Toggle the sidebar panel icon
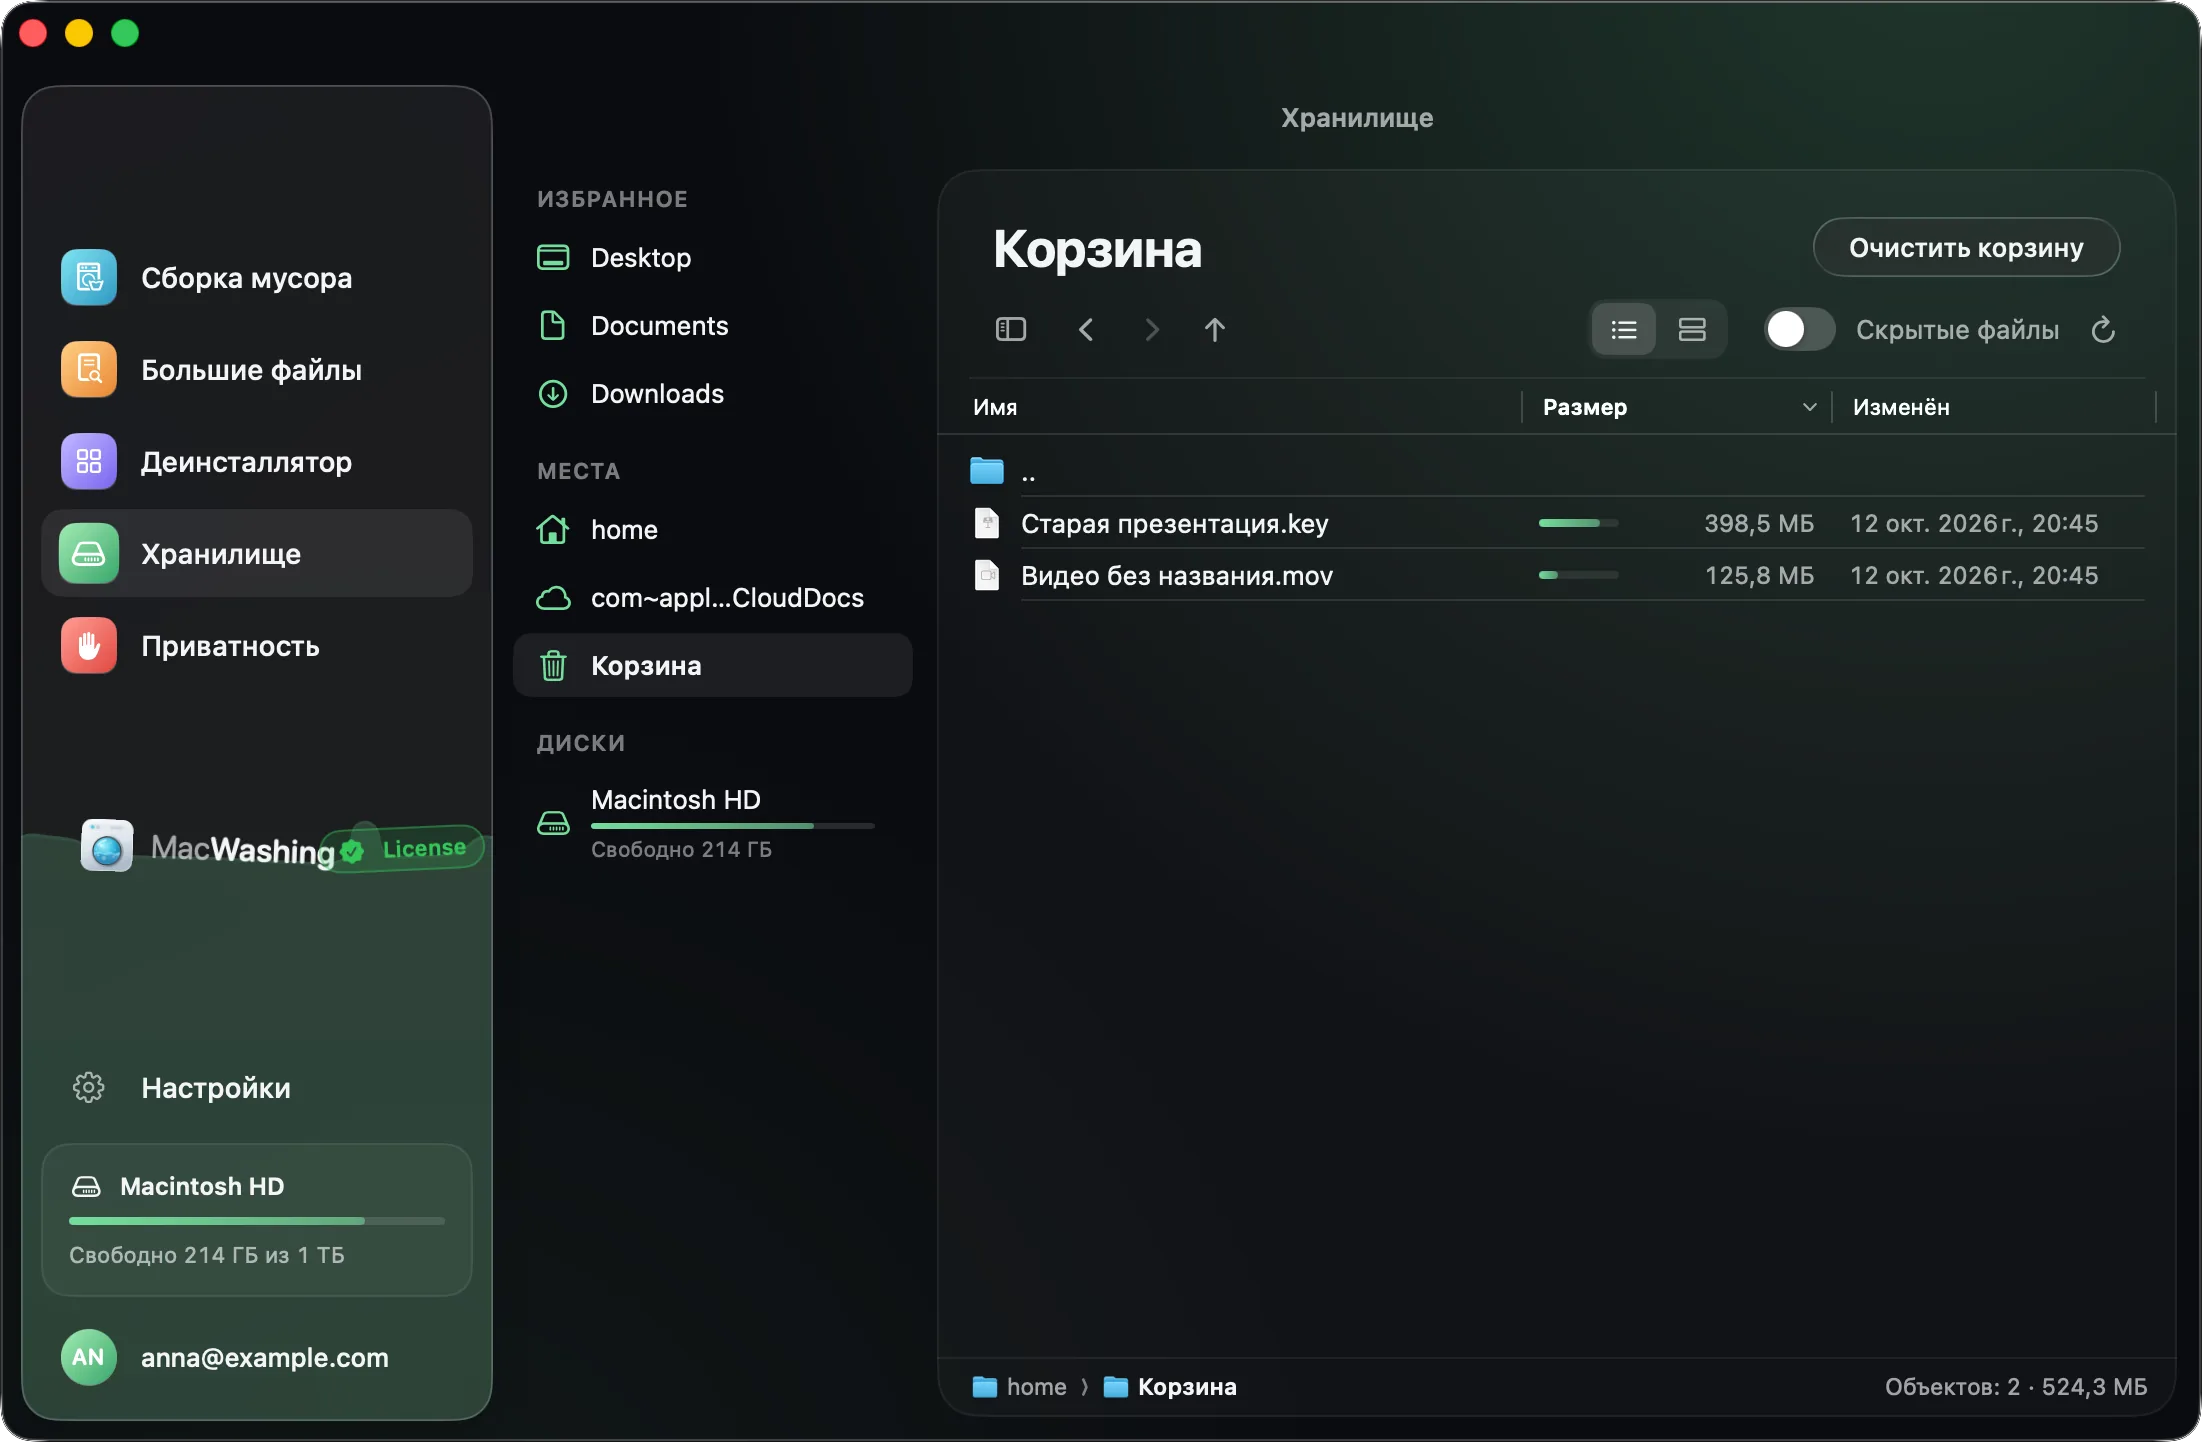 pos(1011,330)
